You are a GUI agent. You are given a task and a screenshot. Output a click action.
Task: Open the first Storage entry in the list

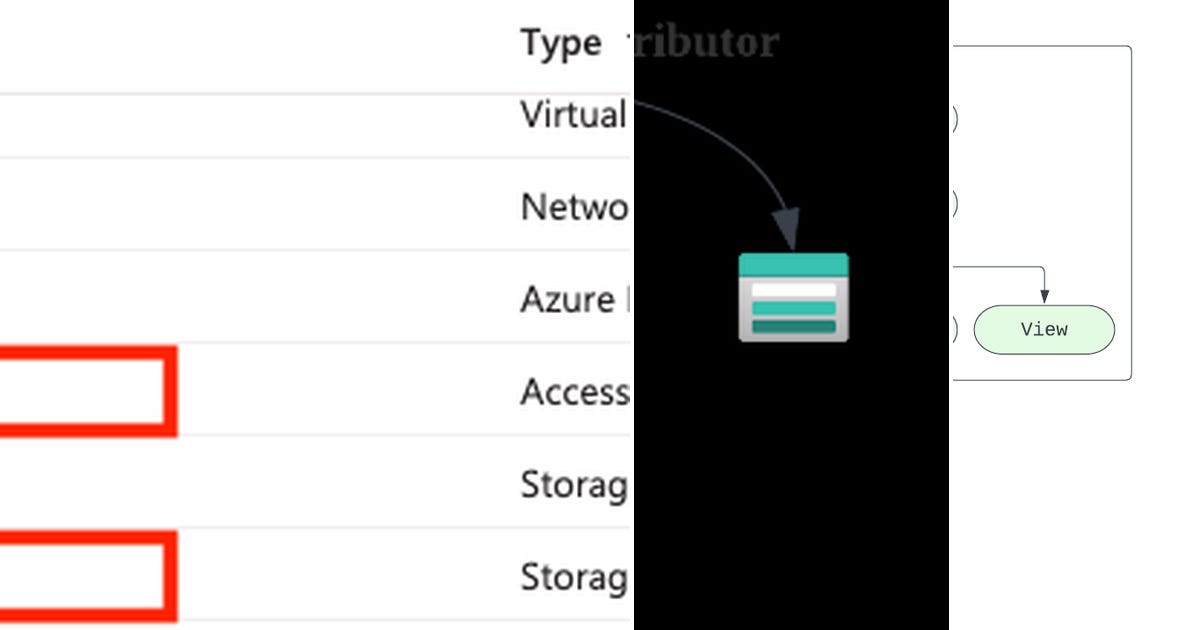coord(572,485)
